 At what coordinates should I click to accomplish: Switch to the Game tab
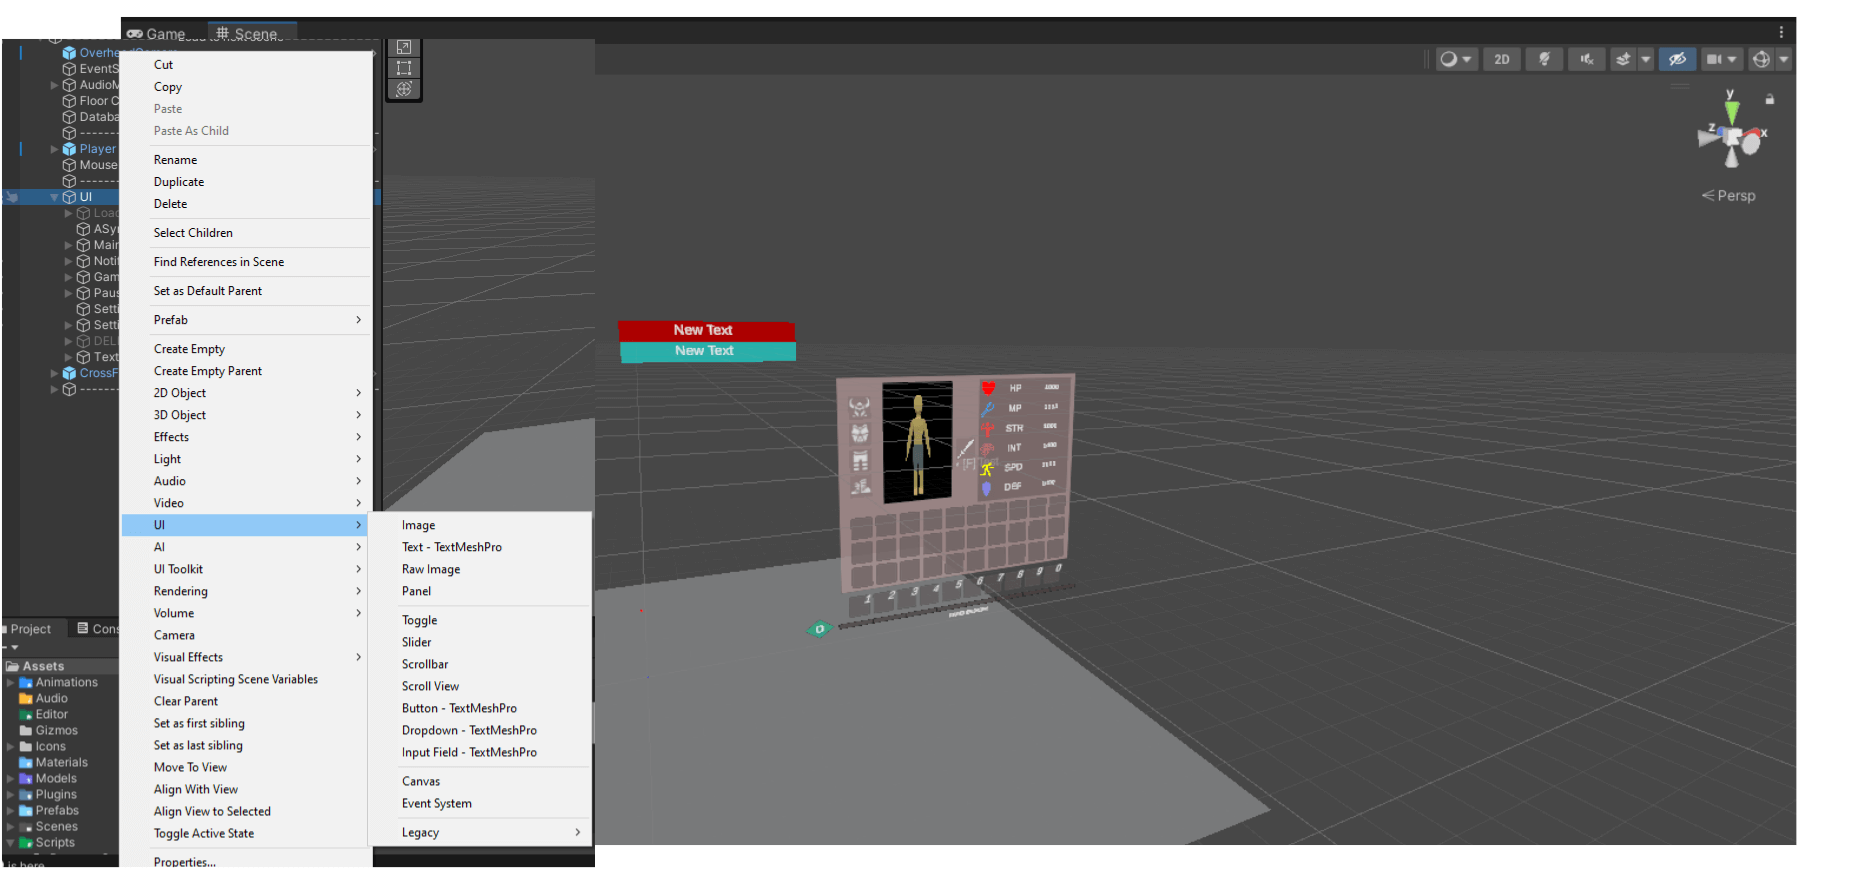click(157, 34)
